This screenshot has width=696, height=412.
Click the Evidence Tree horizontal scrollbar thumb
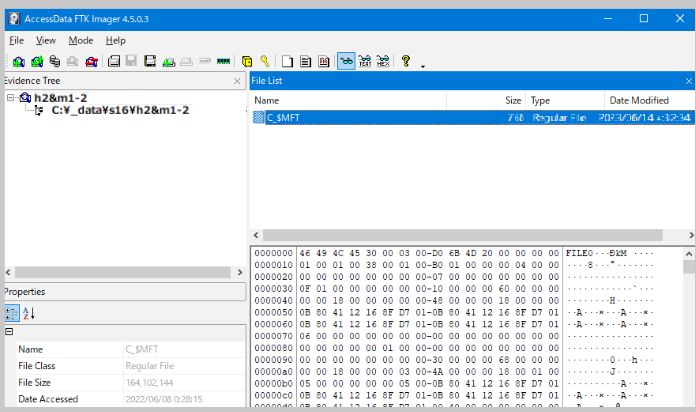click(x=123, y=272)
